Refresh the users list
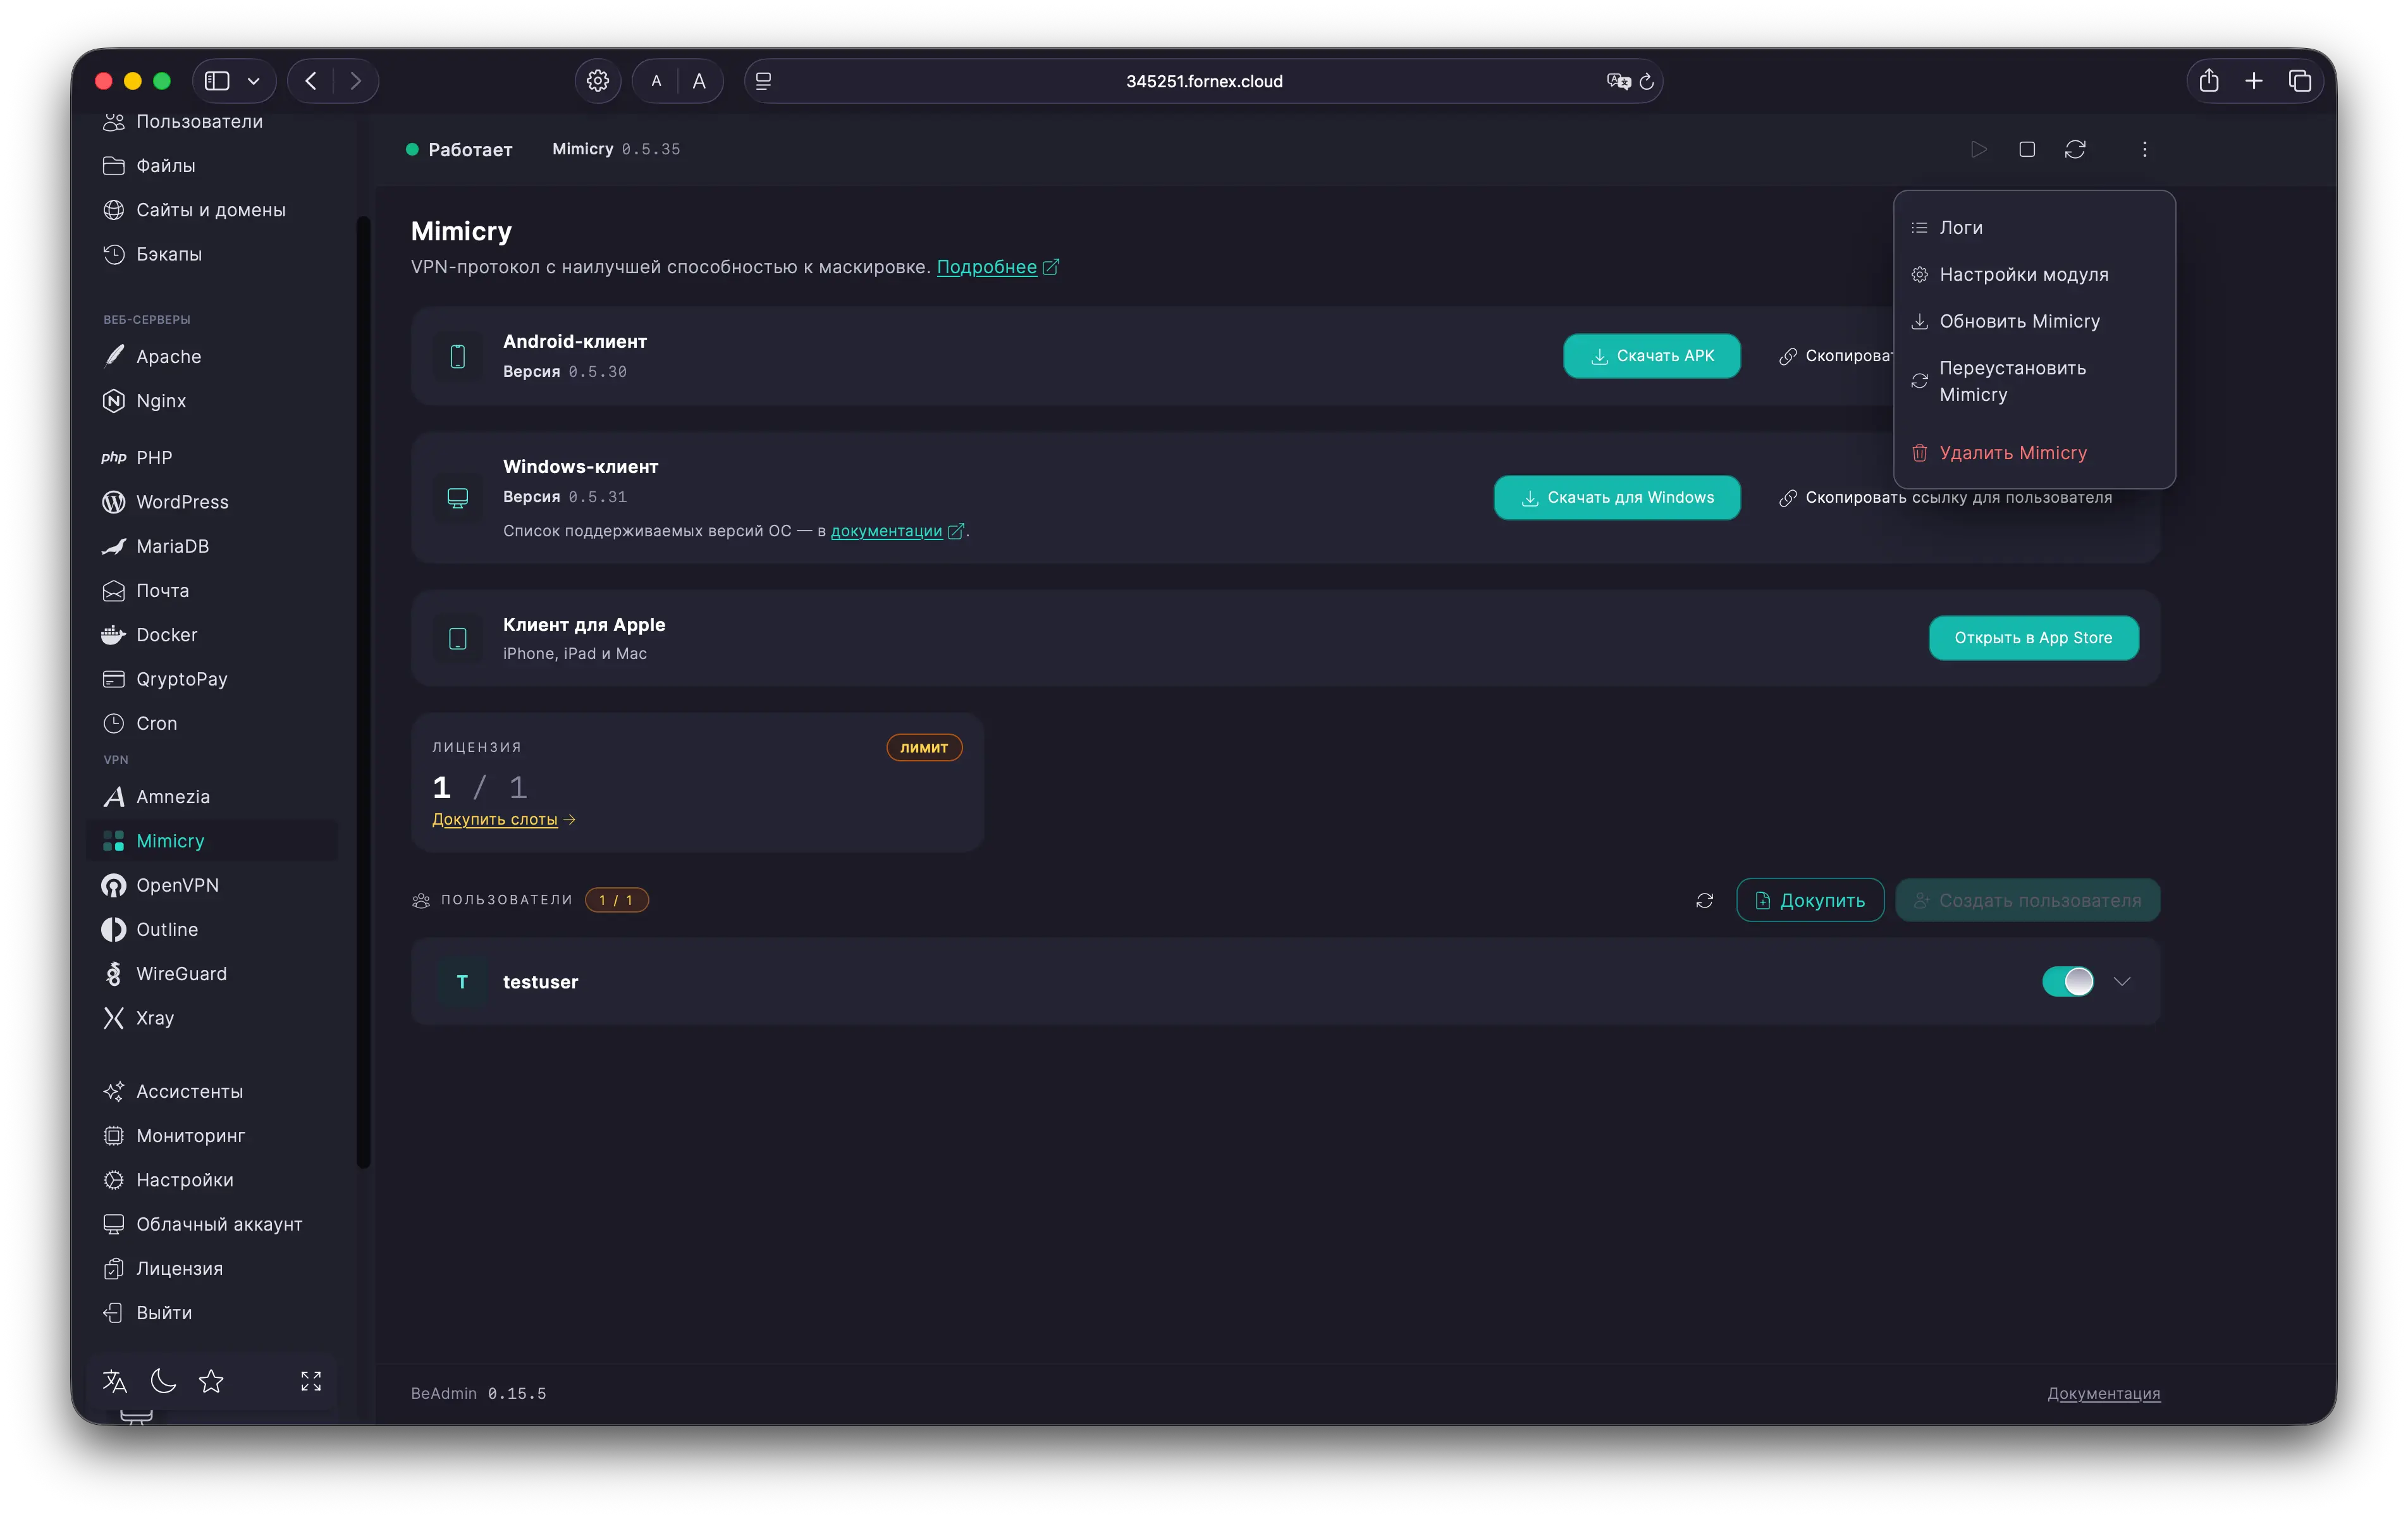 pyautogui.click(x=1704, y=900)
